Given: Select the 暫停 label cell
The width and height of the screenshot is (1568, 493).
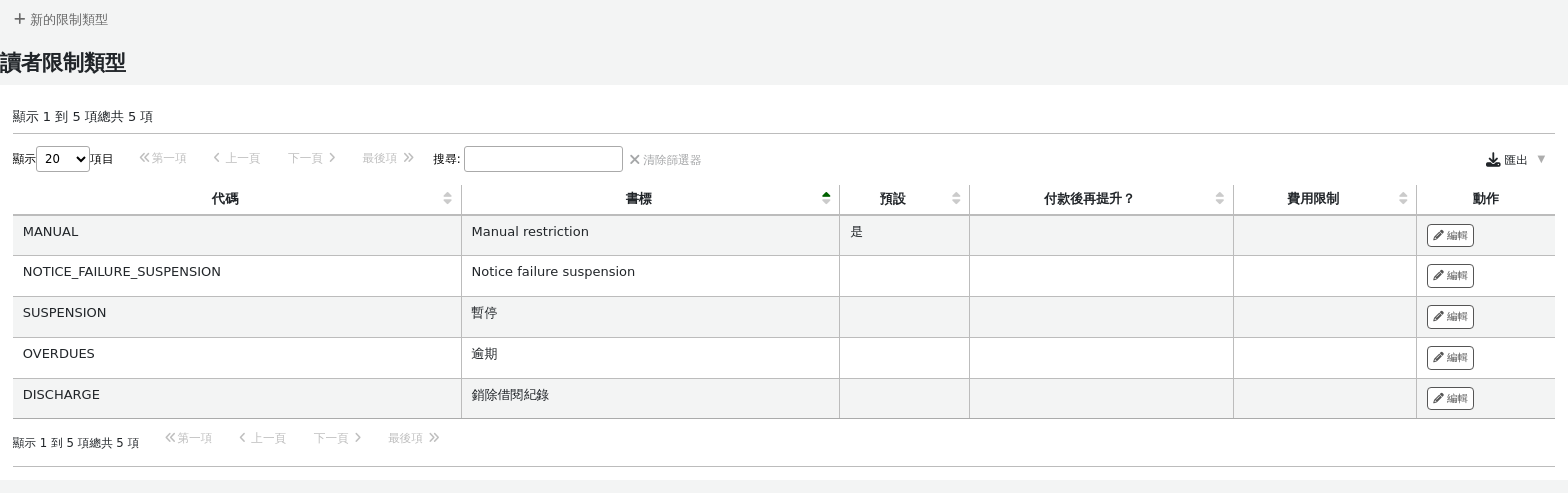Looking at the screenshot, I should (x=650, y=317).
